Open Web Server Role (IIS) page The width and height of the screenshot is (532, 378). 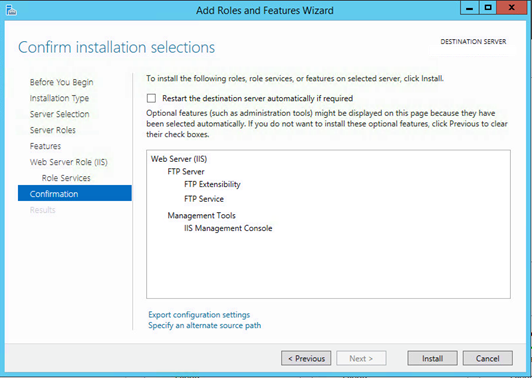click(69, 162)
